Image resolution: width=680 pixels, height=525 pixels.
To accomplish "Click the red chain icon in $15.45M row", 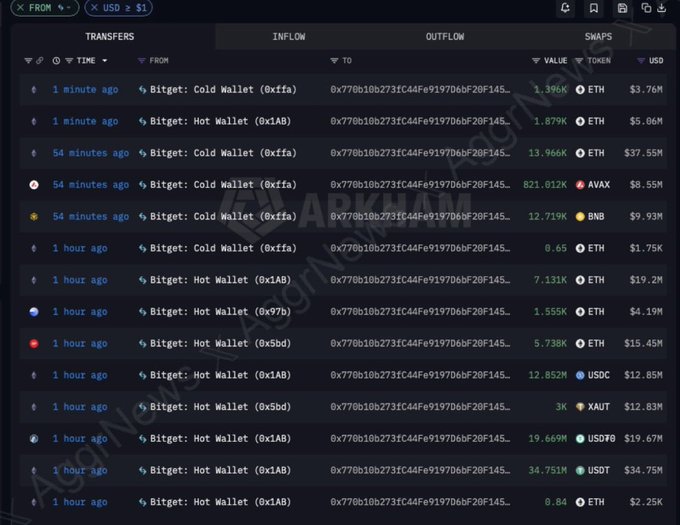I will (x=34, y=344).
